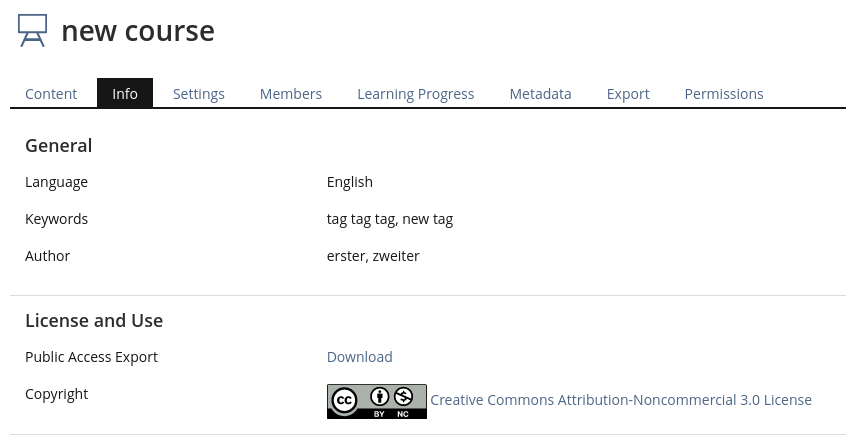Open the Settings tab
The image size is (846, 444).
coord(199,94)
